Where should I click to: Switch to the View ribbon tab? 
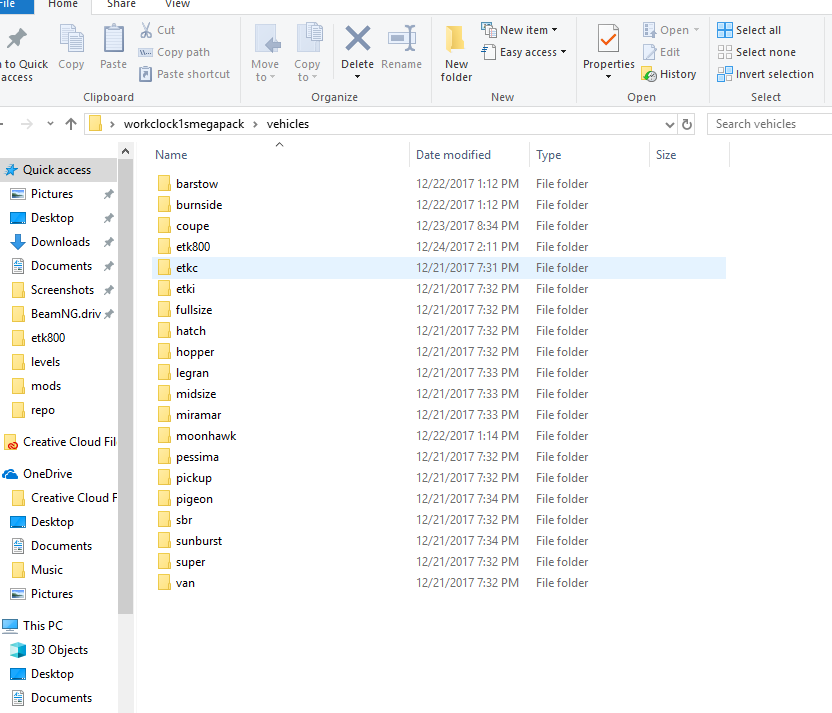click(177, 4)
